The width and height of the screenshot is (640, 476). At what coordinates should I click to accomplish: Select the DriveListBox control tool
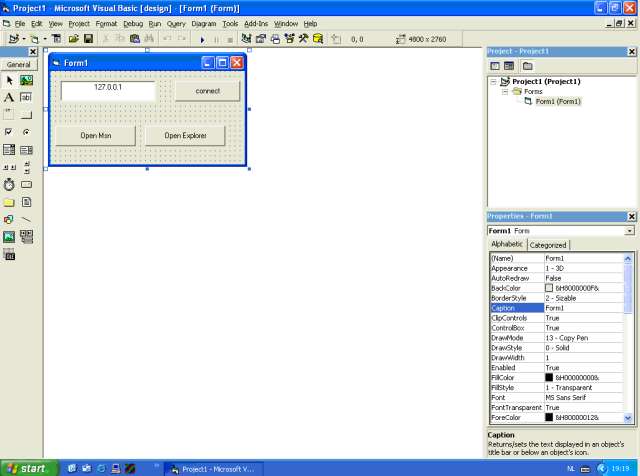click(x=27, y=185)
